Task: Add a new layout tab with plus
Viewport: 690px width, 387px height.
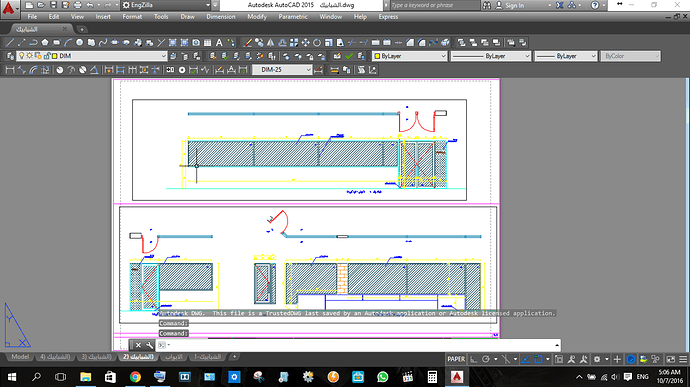Action: [x=235, y=357]
